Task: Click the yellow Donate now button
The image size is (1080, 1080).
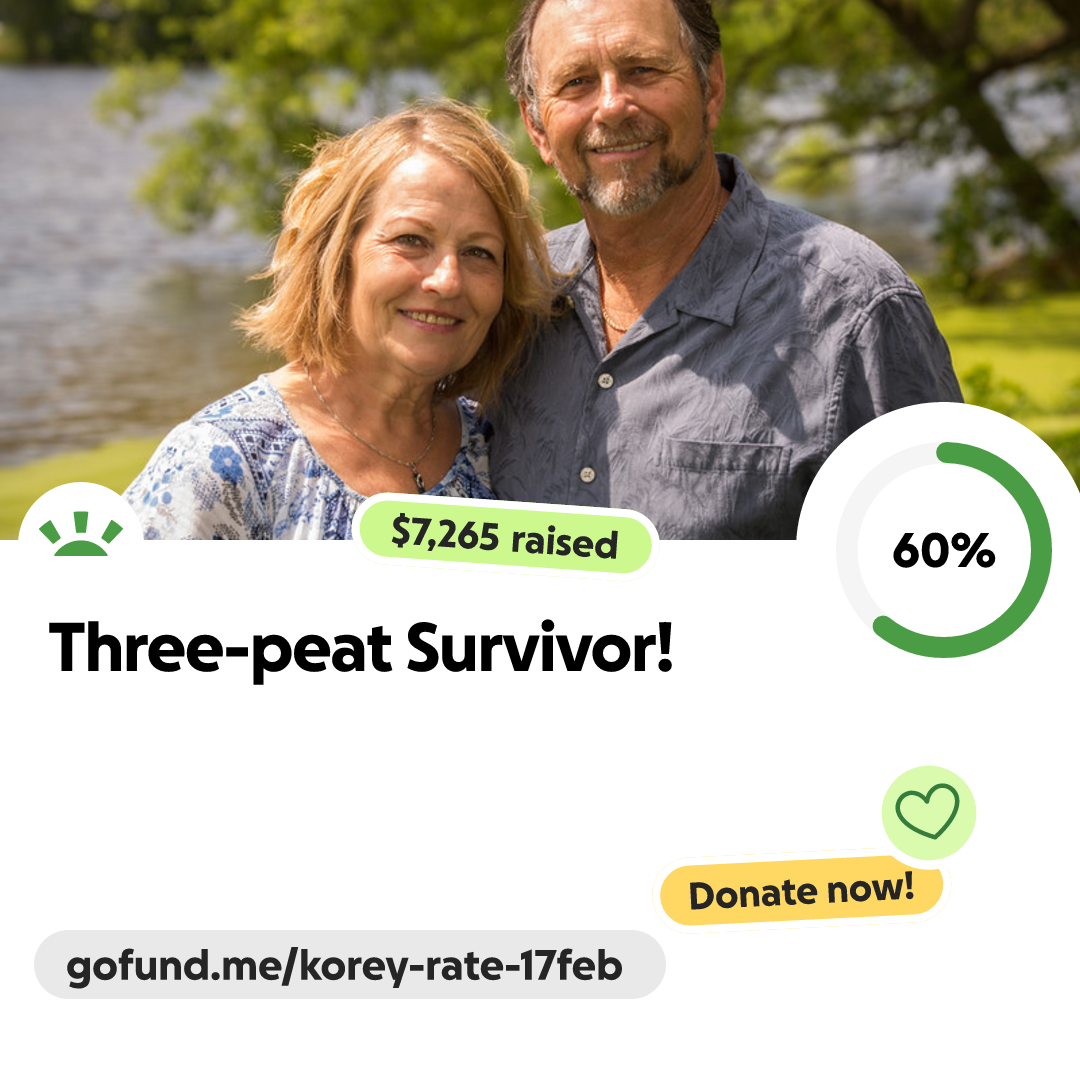Action: point(801,892)
